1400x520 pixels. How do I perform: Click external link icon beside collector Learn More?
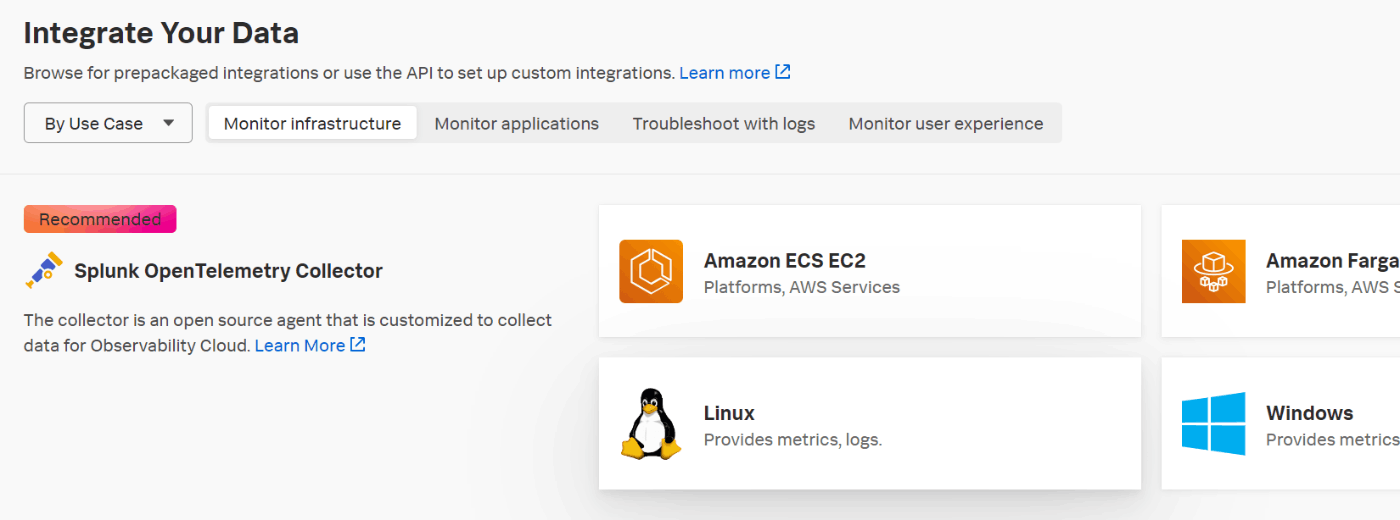click(357, 345)
